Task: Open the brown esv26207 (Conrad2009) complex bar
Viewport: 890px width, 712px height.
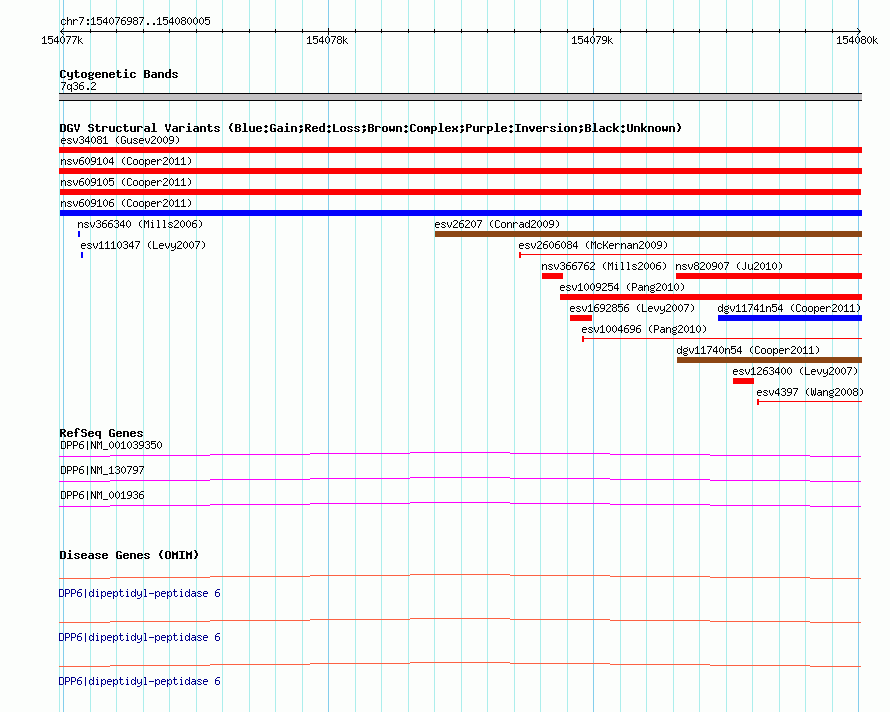Action: point(648,234)
